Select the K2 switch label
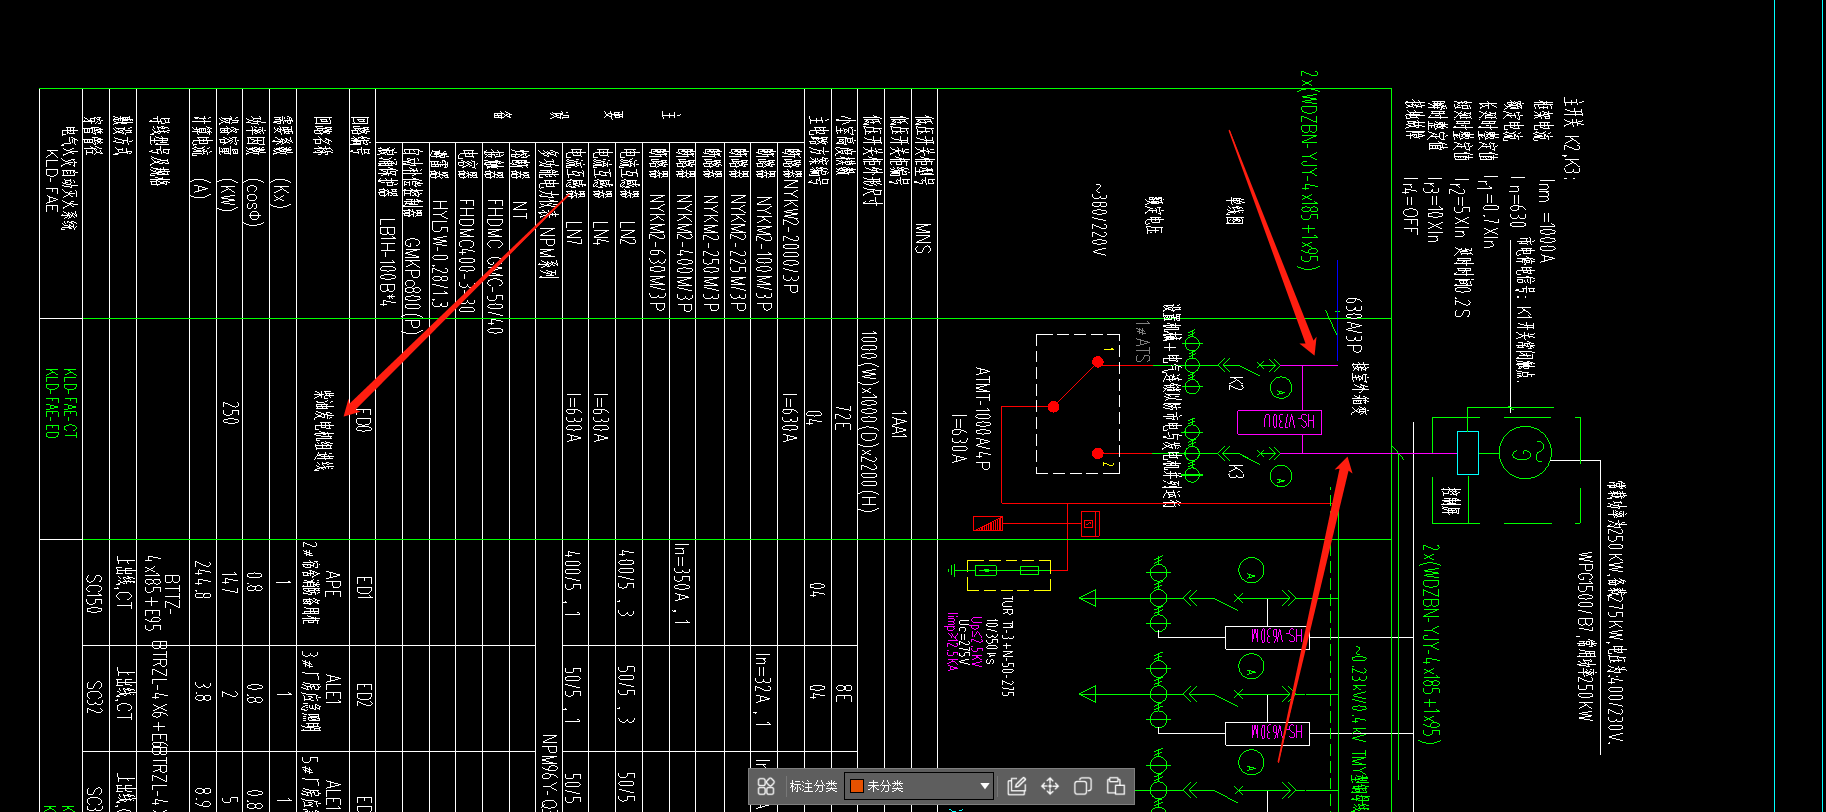The height and width of the screenshot is (812, 1826). point(1236,383)
